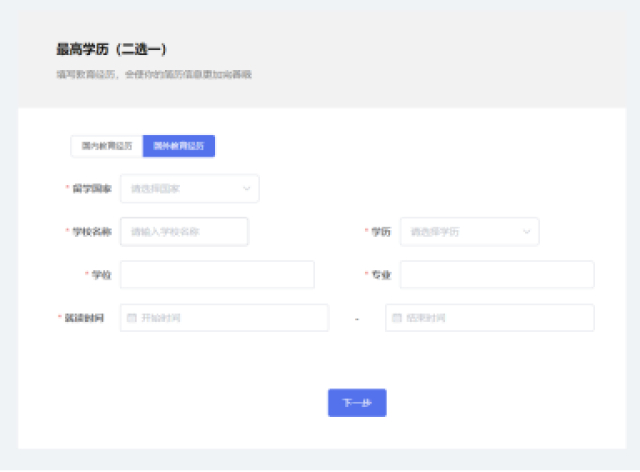Click the 留学国家 field label
This screenshot has height=472, width=640.
pyautogui.click(x=92, y=189)
